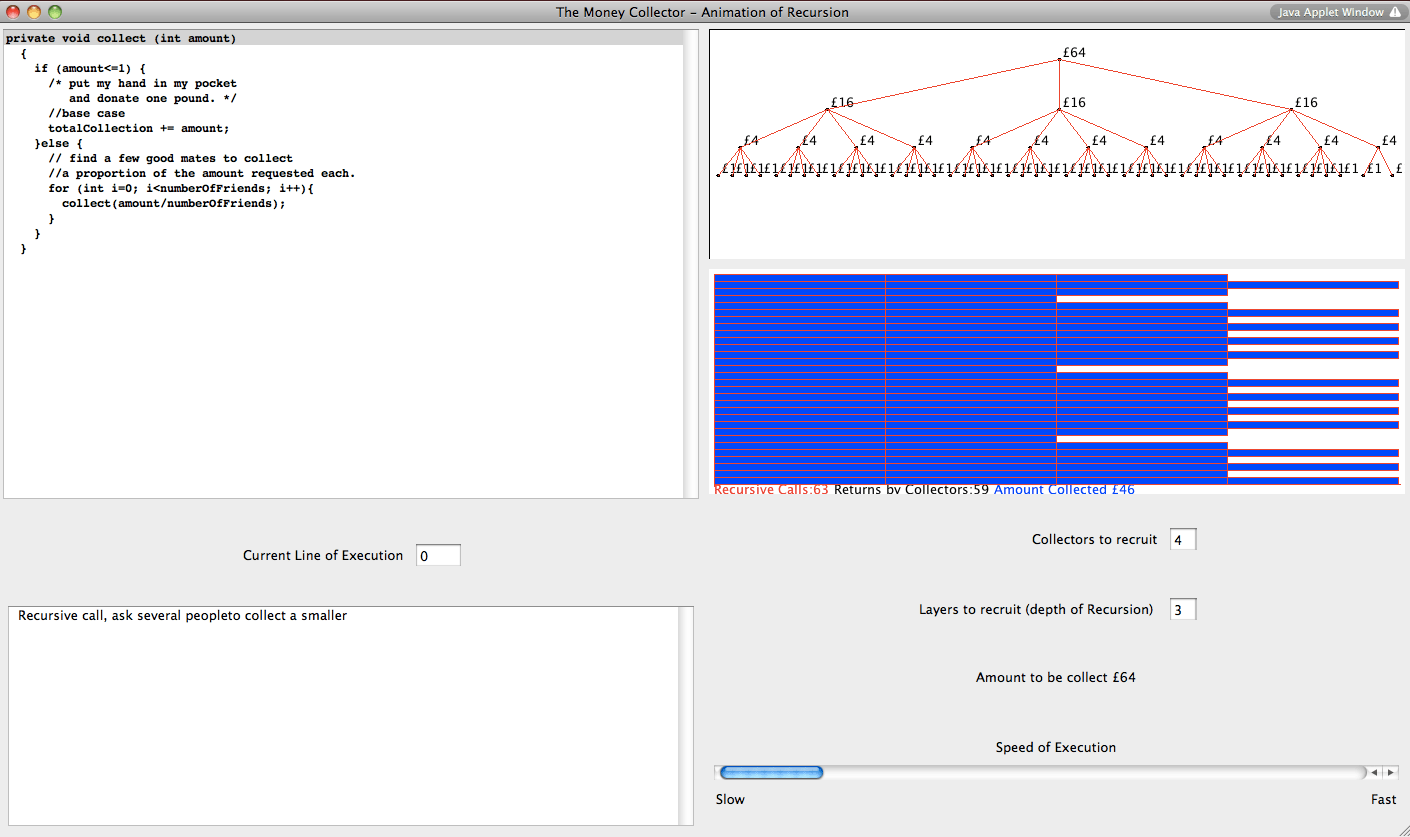
Task: Click the 'for (int i=0; i<numberOfFriends; i++){' line
Action: coord(181,188)
